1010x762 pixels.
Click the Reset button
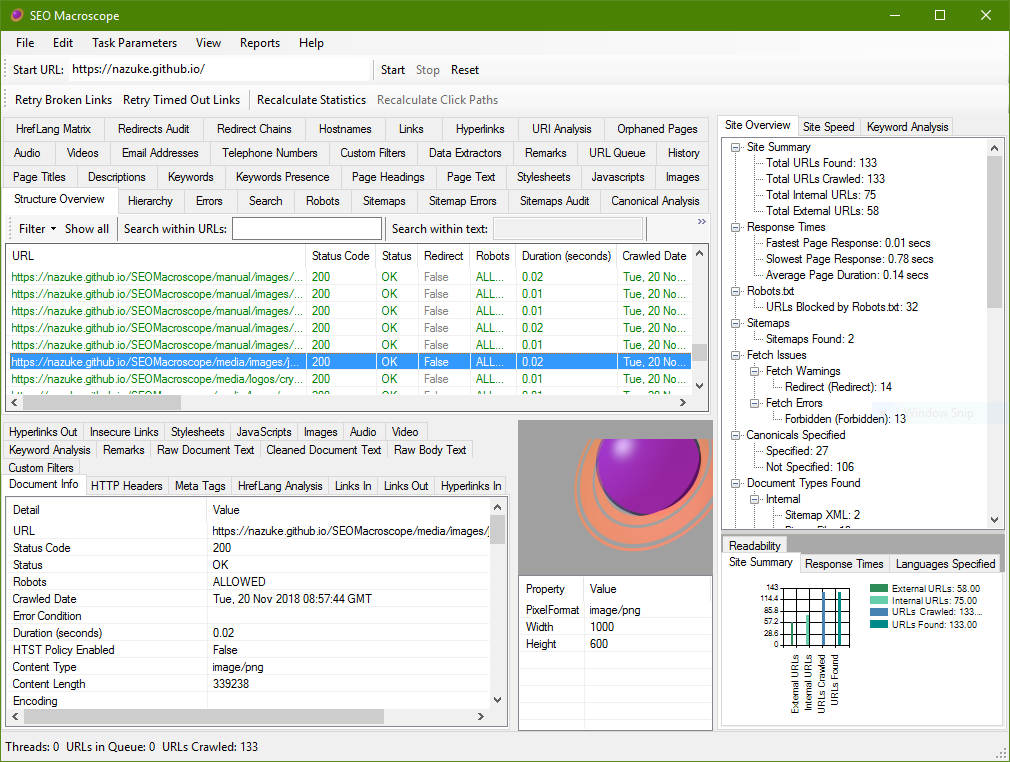[464, 70]
